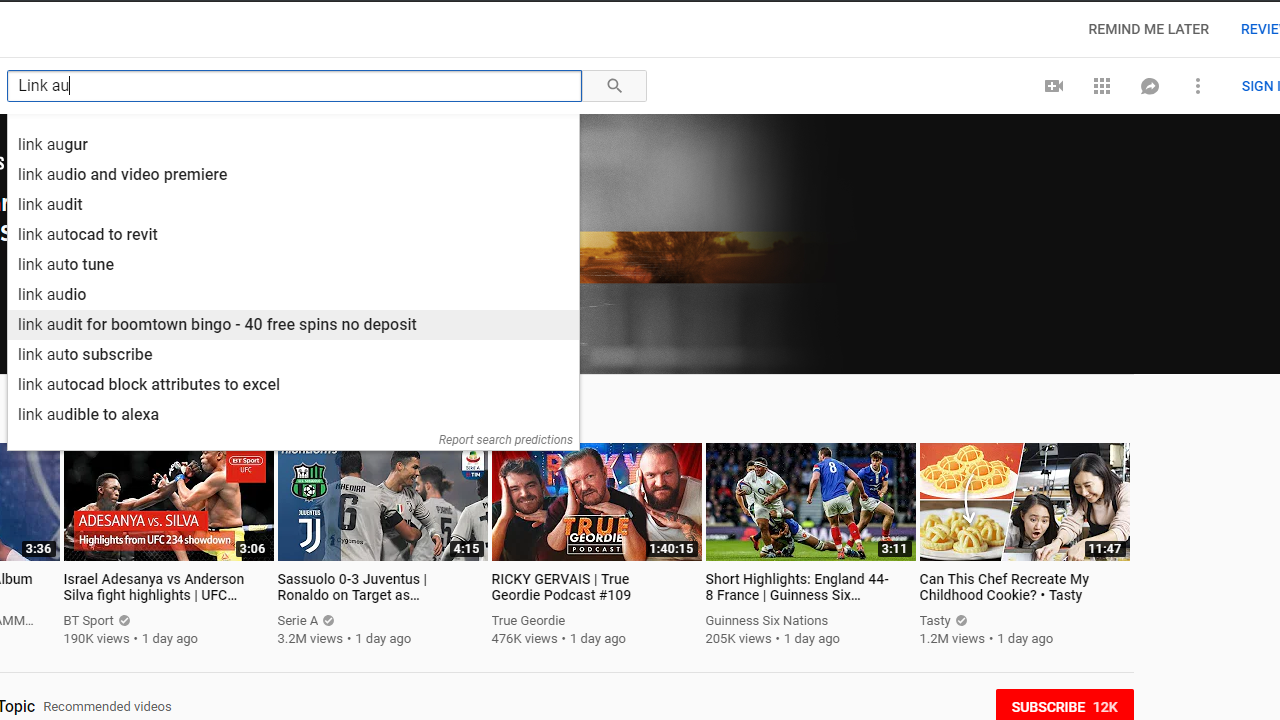
Task: Open 'Sassuolo 0-3 Juventus' video title
Action: (352, 587)
